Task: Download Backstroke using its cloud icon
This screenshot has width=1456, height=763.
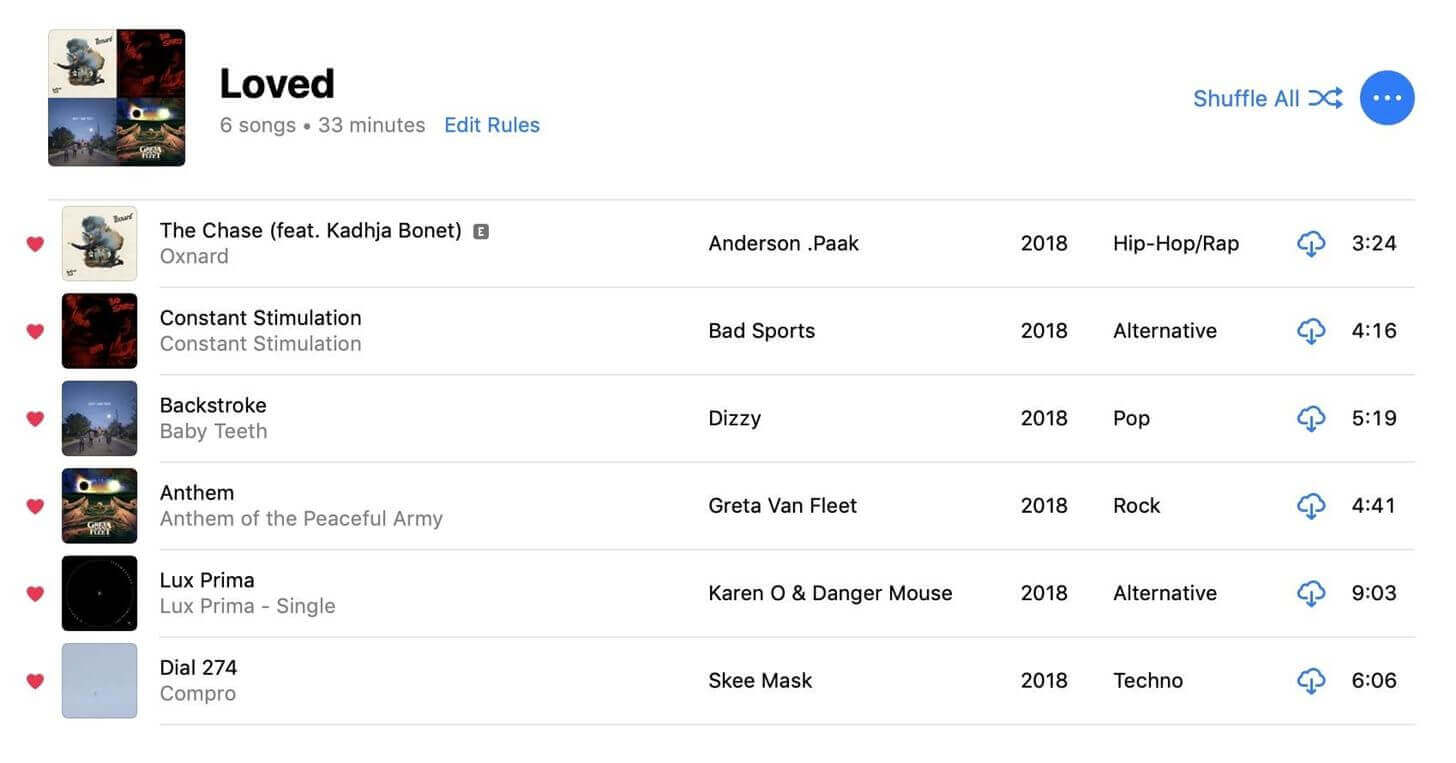Action: [1310, 418]
